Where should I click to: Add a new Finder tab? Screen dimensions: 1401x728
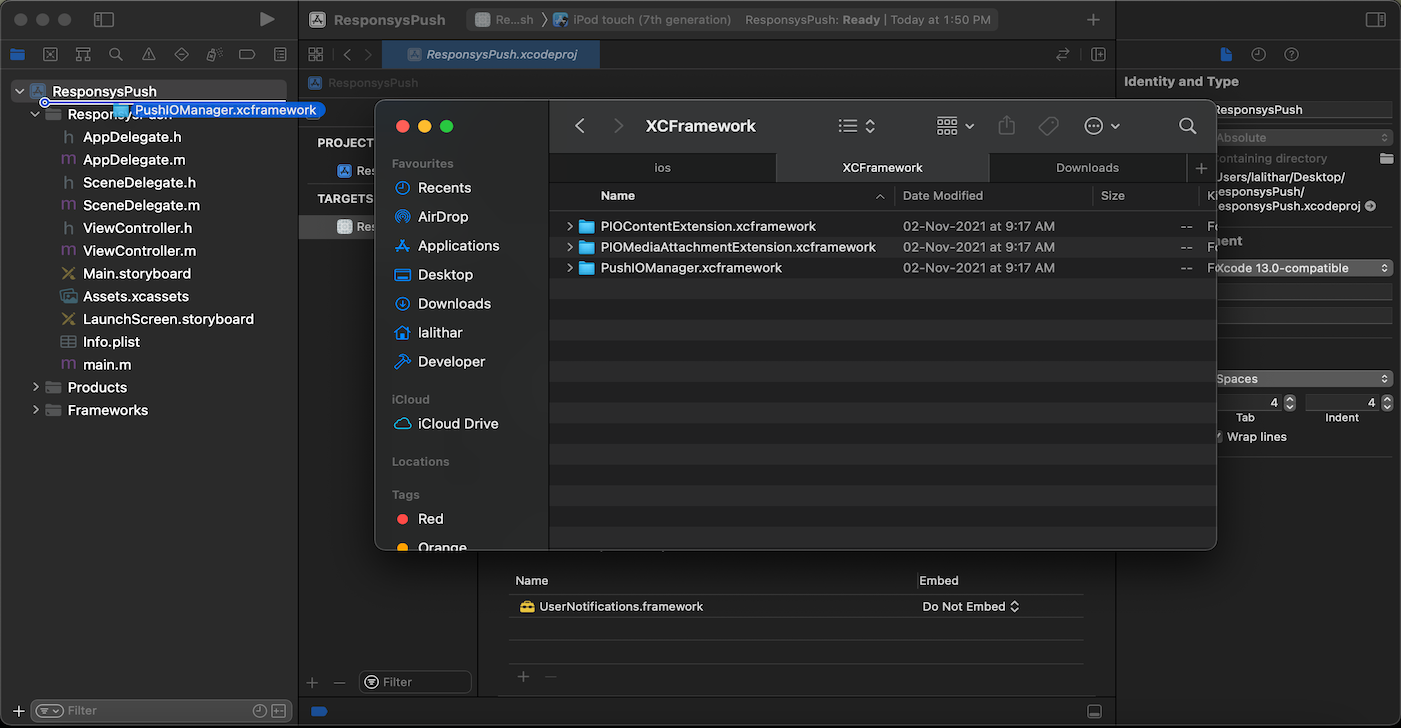coord(1201,168)
